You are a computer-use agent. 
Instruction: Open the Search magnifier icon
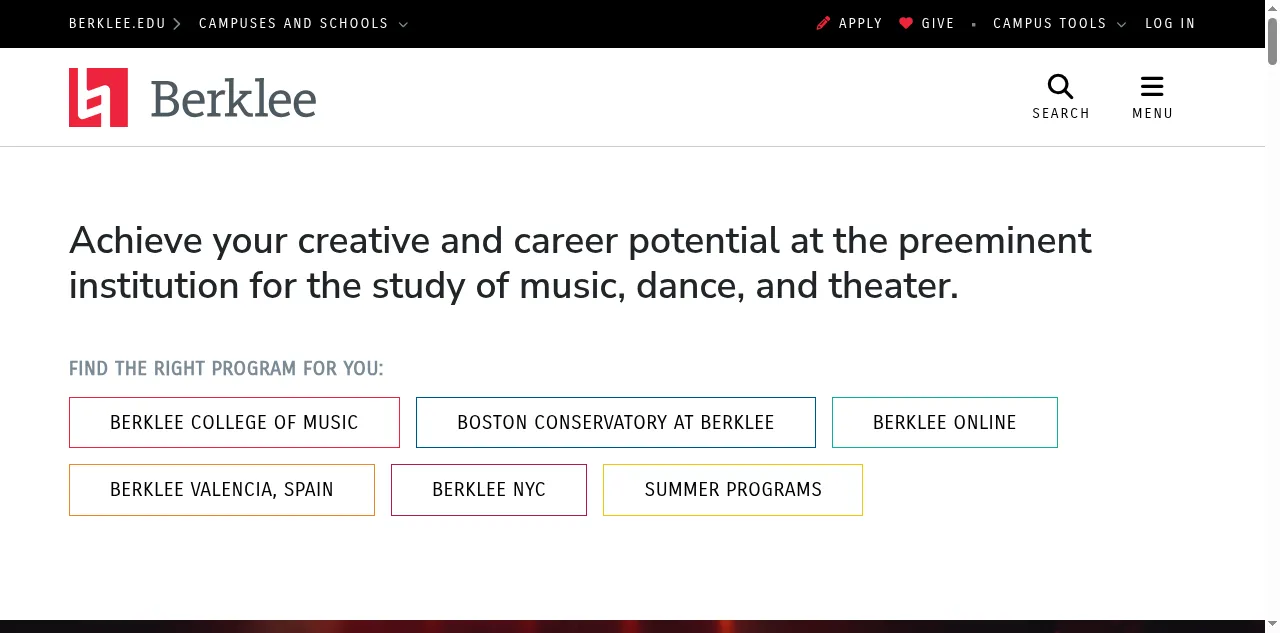tap(1060, 87)
